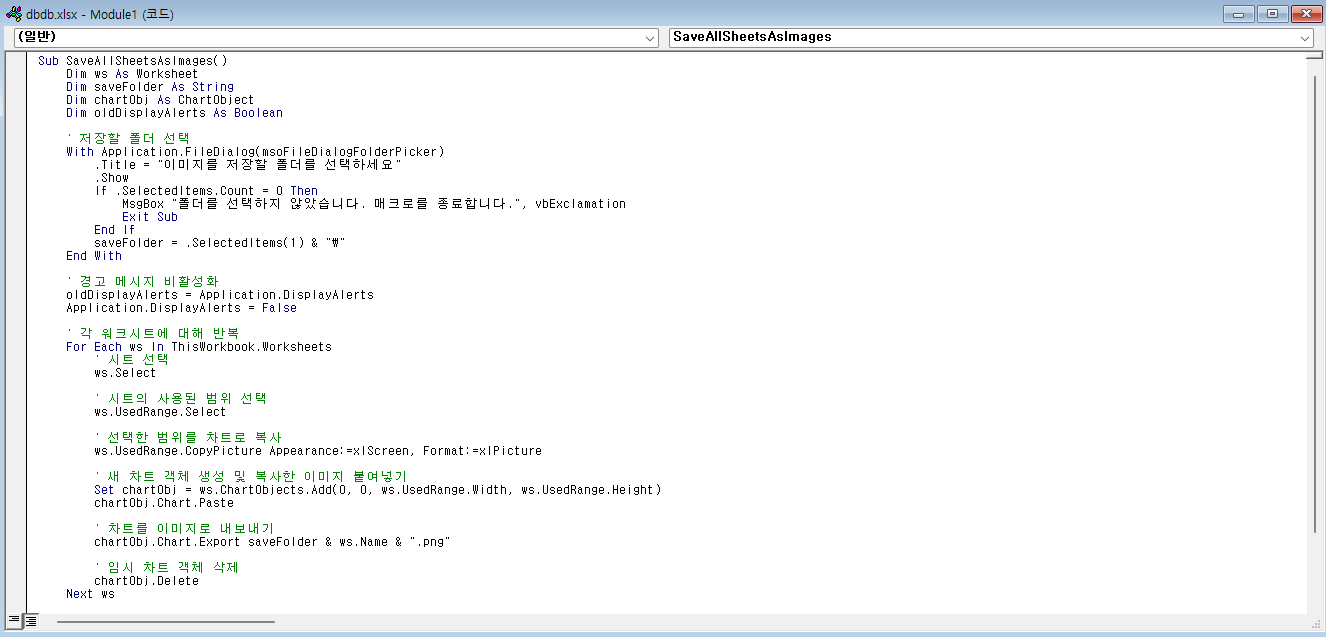Viewport: 1326px width, 637px height.
Task: Open the SaveAllSheetsAsImages procedure dropdown
Action: (991, 37)
